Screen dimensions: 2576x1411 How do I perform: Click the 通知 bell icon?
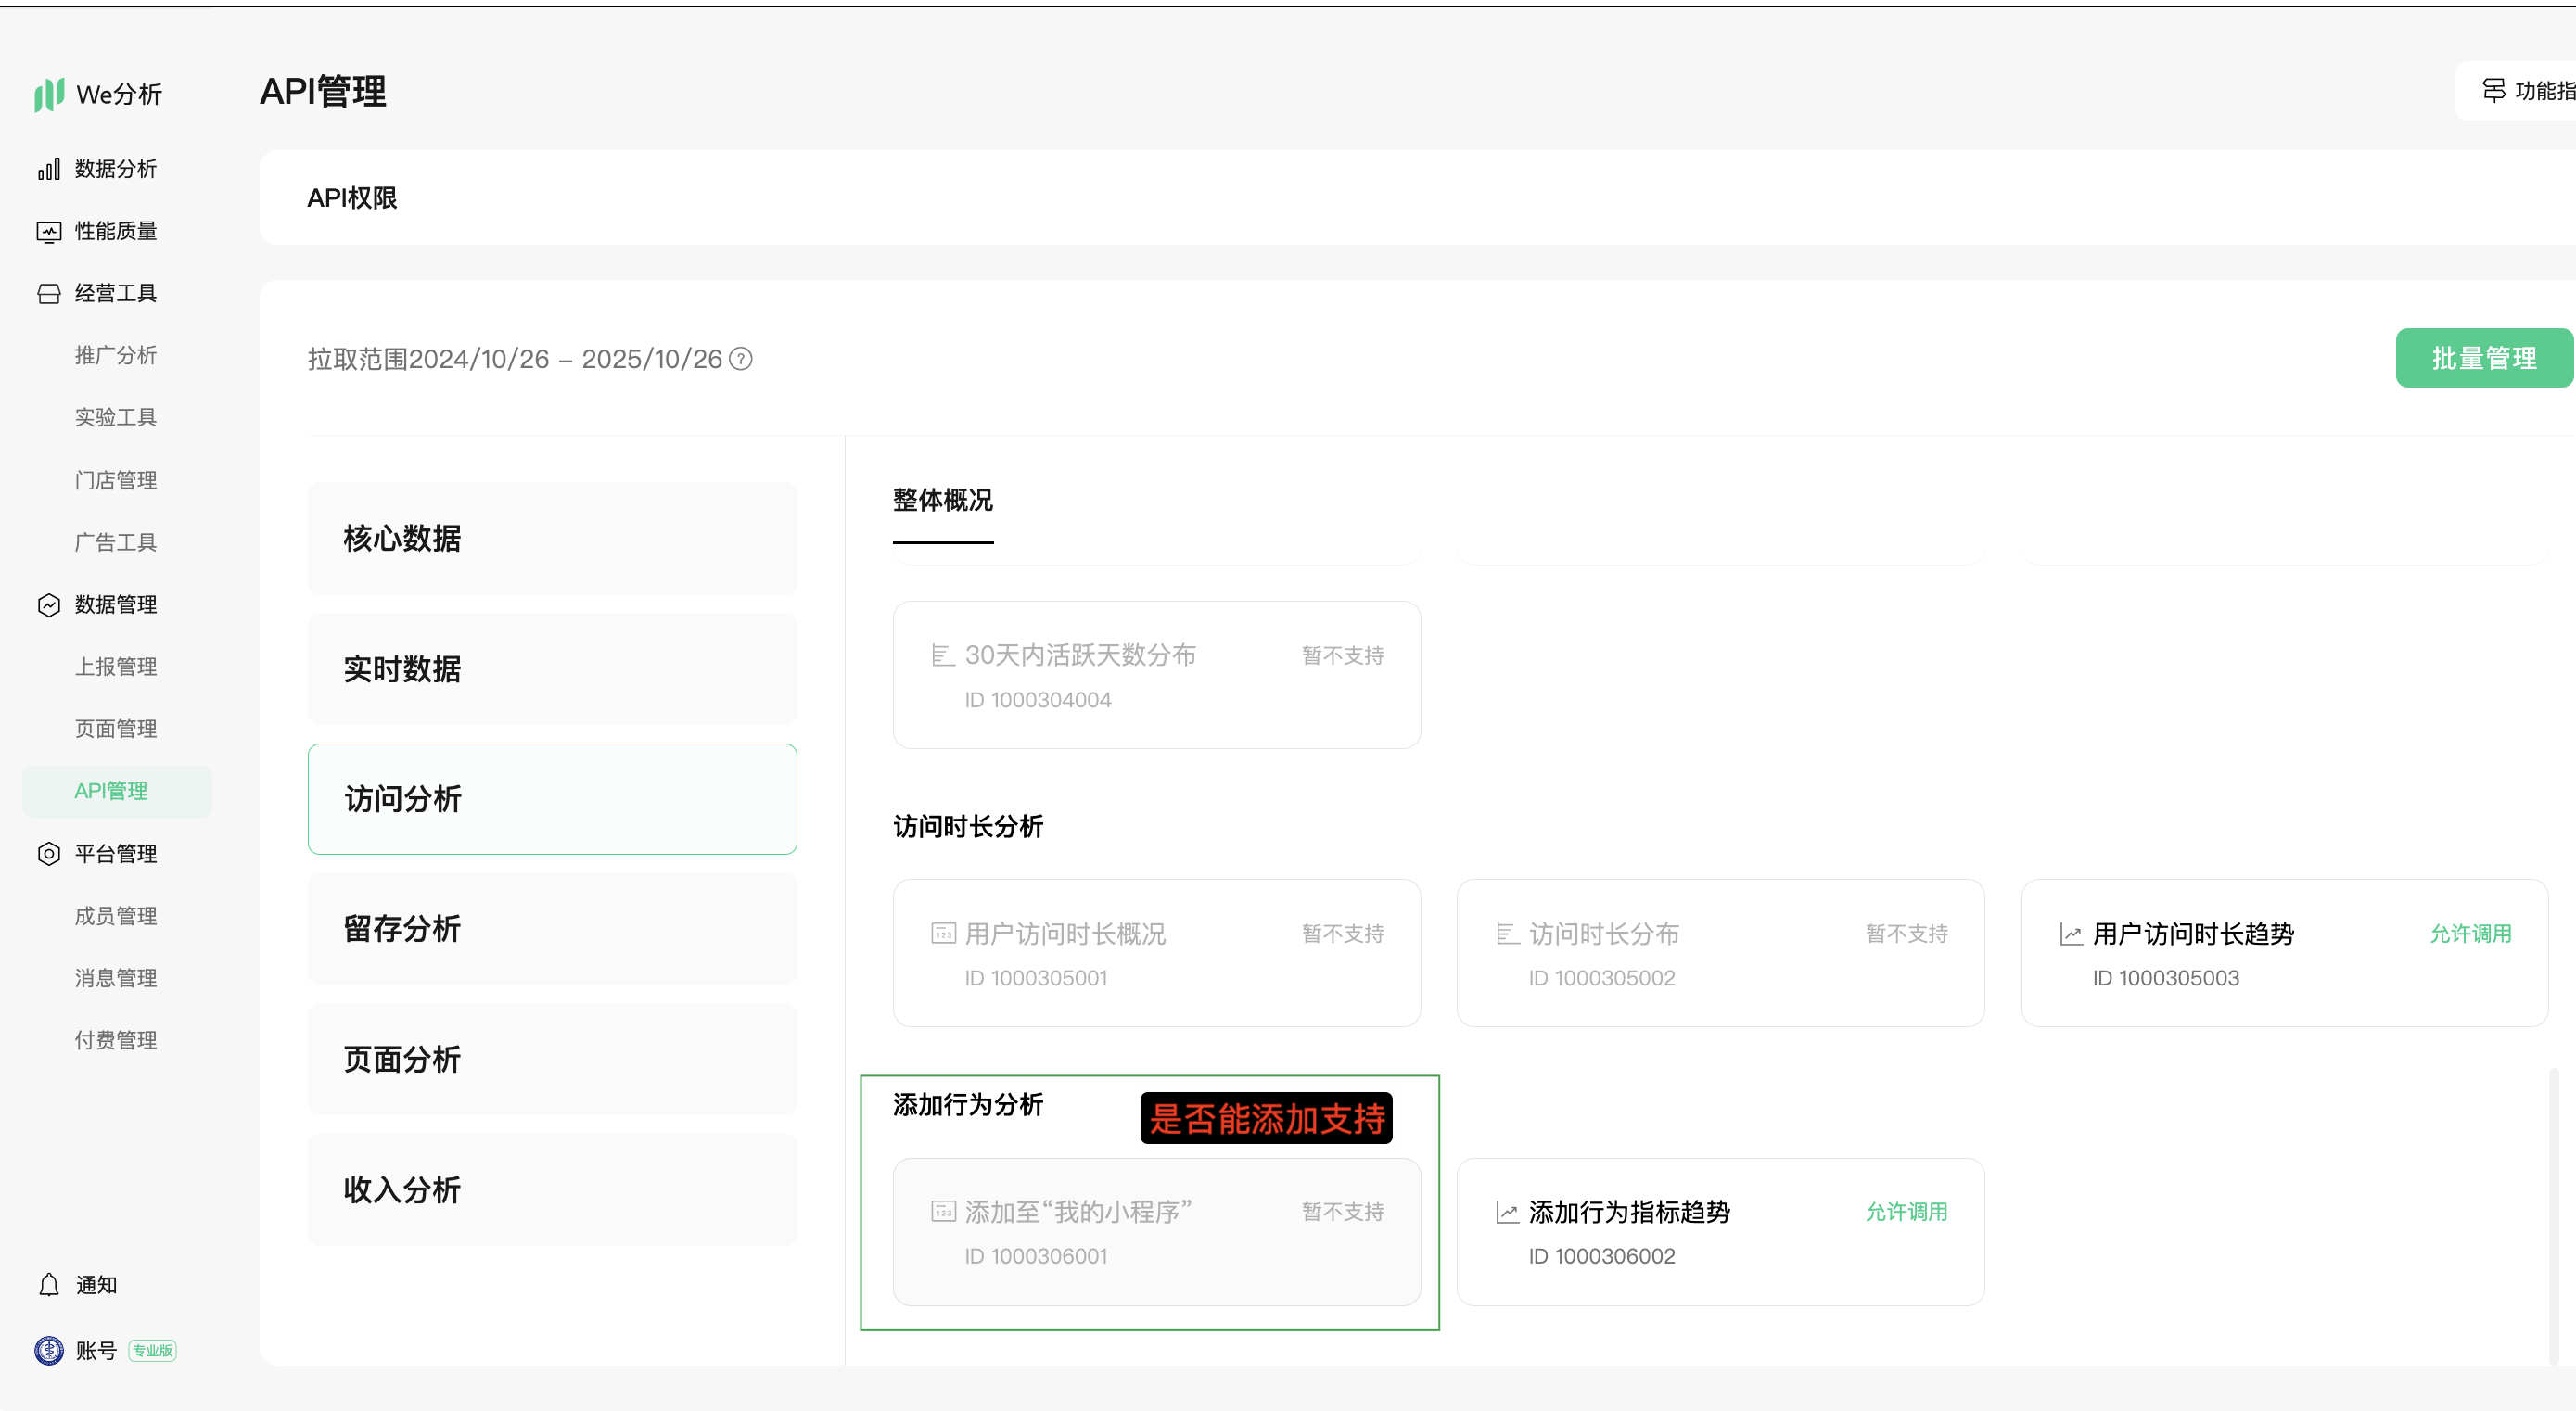pyautogui.click(x=49, y=1285)
